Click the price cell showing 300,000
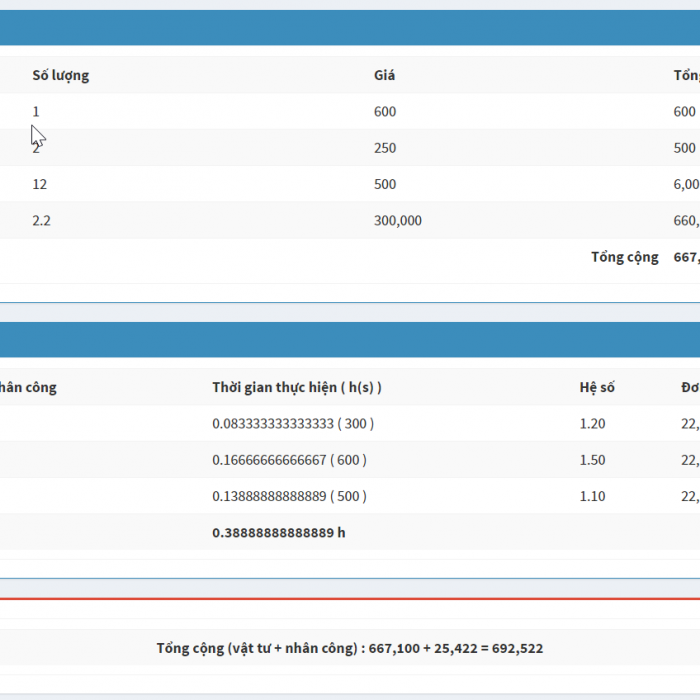The width and height of the screenshot is (700, 700). pos(397,220)
